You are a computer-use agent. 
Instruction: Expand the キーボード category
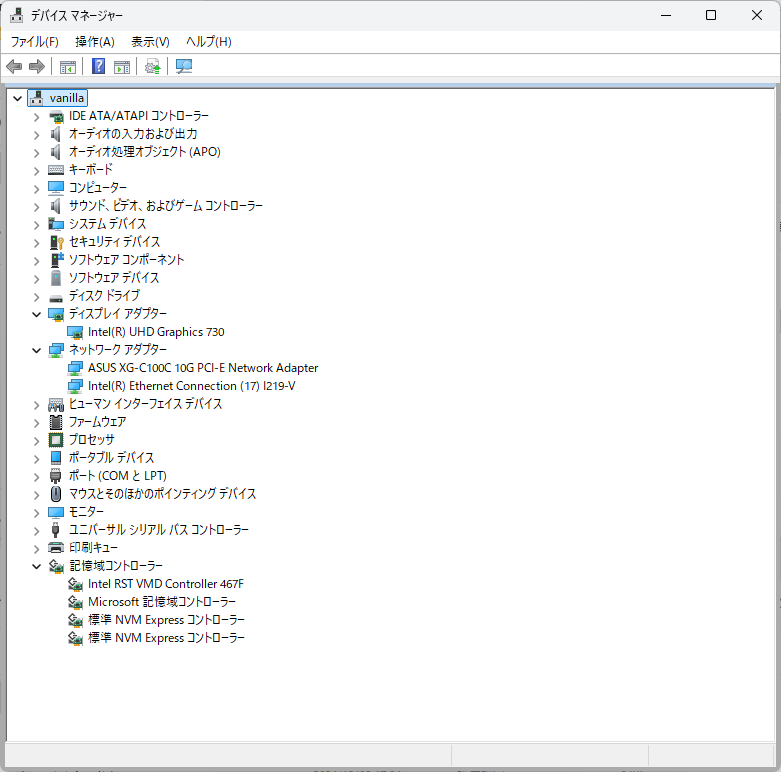[36, 170]
